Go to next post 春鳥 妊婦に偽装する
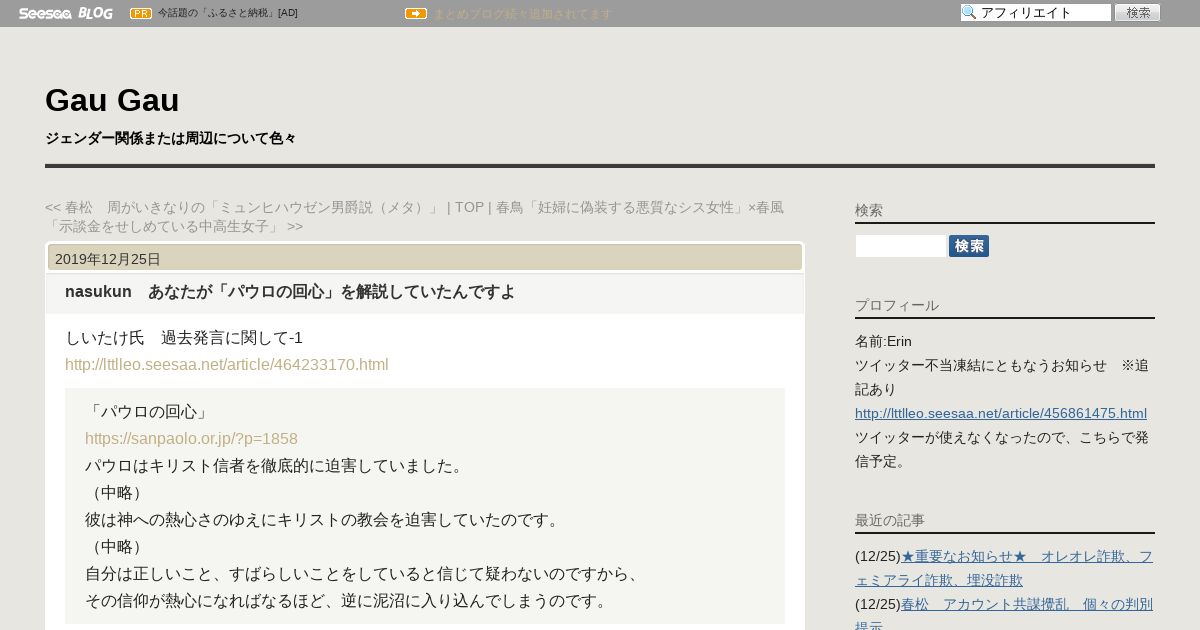1200x630 pixels. point(415,217)
